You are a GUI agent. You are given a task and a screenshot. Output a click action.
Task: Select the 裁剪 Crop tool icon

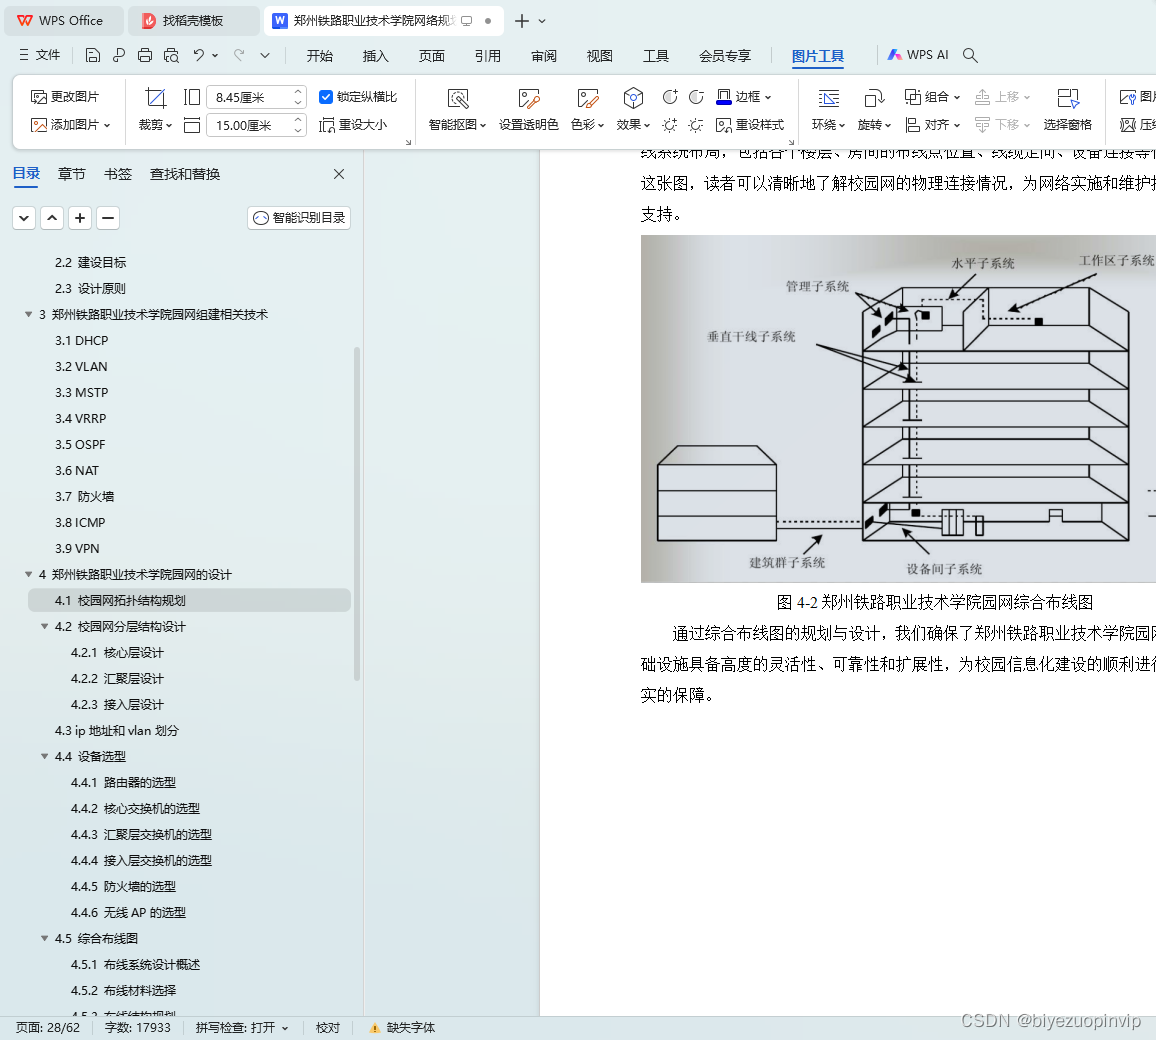tap(156, 97)
